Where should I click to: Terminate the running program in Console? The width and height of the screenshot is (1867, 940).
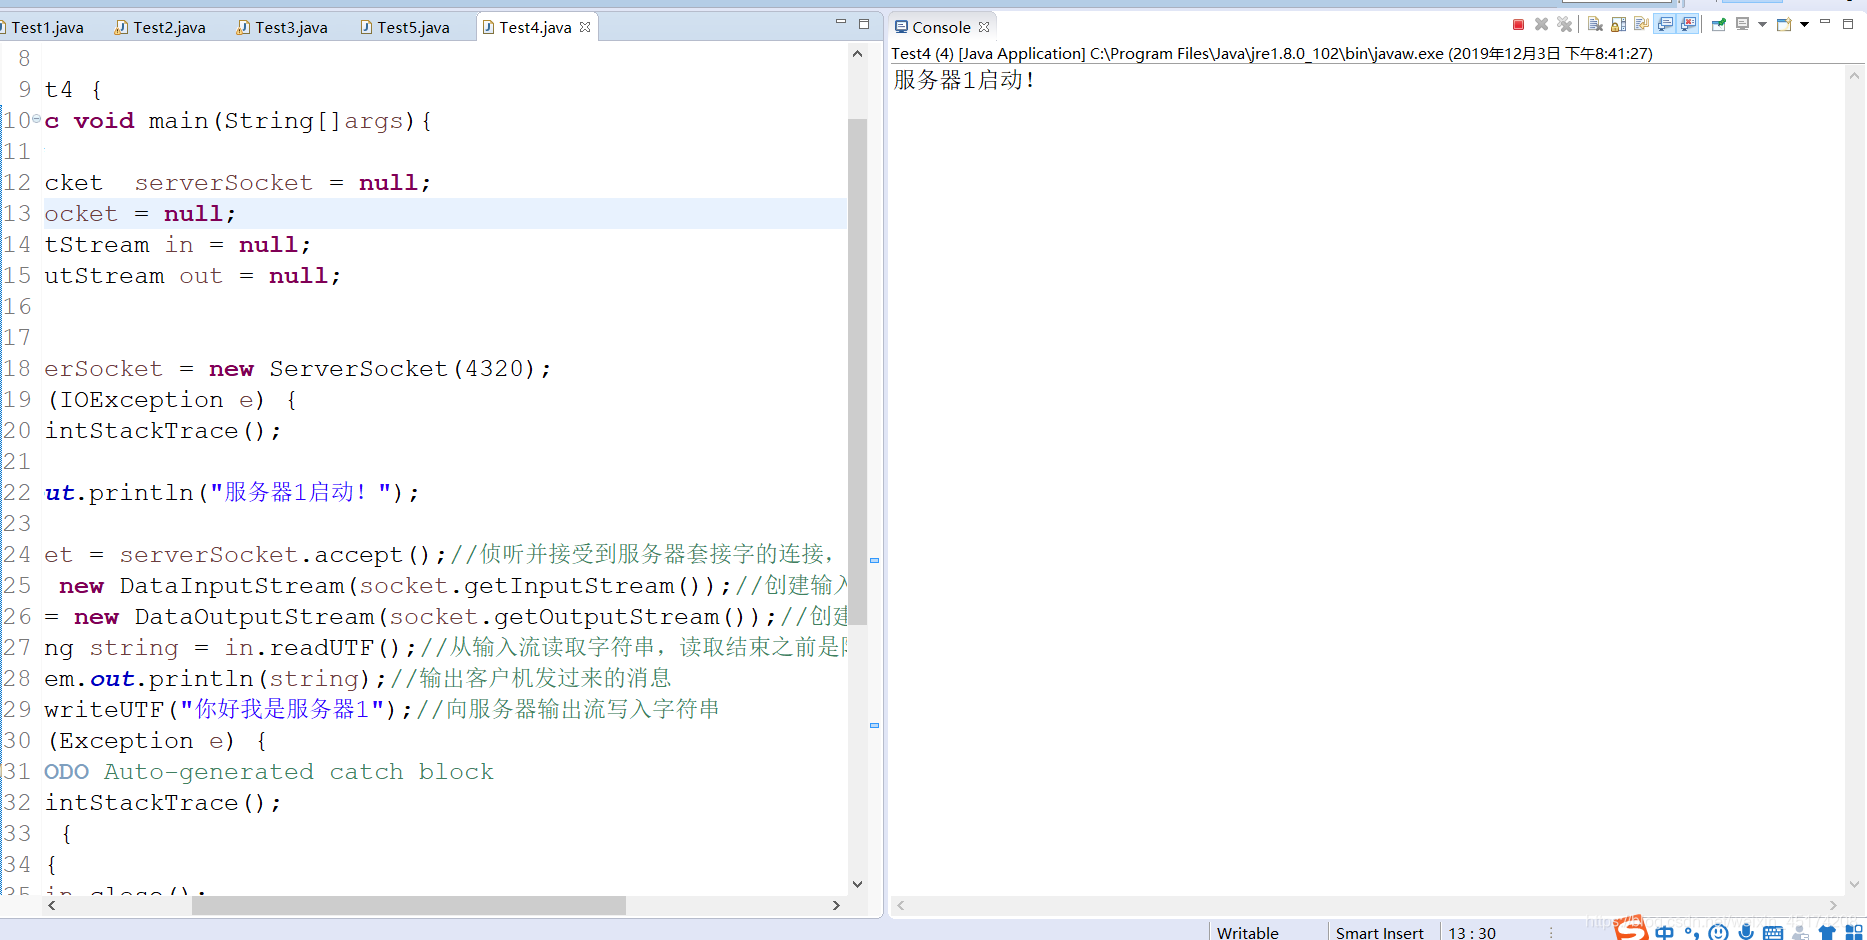point(1518,25)
